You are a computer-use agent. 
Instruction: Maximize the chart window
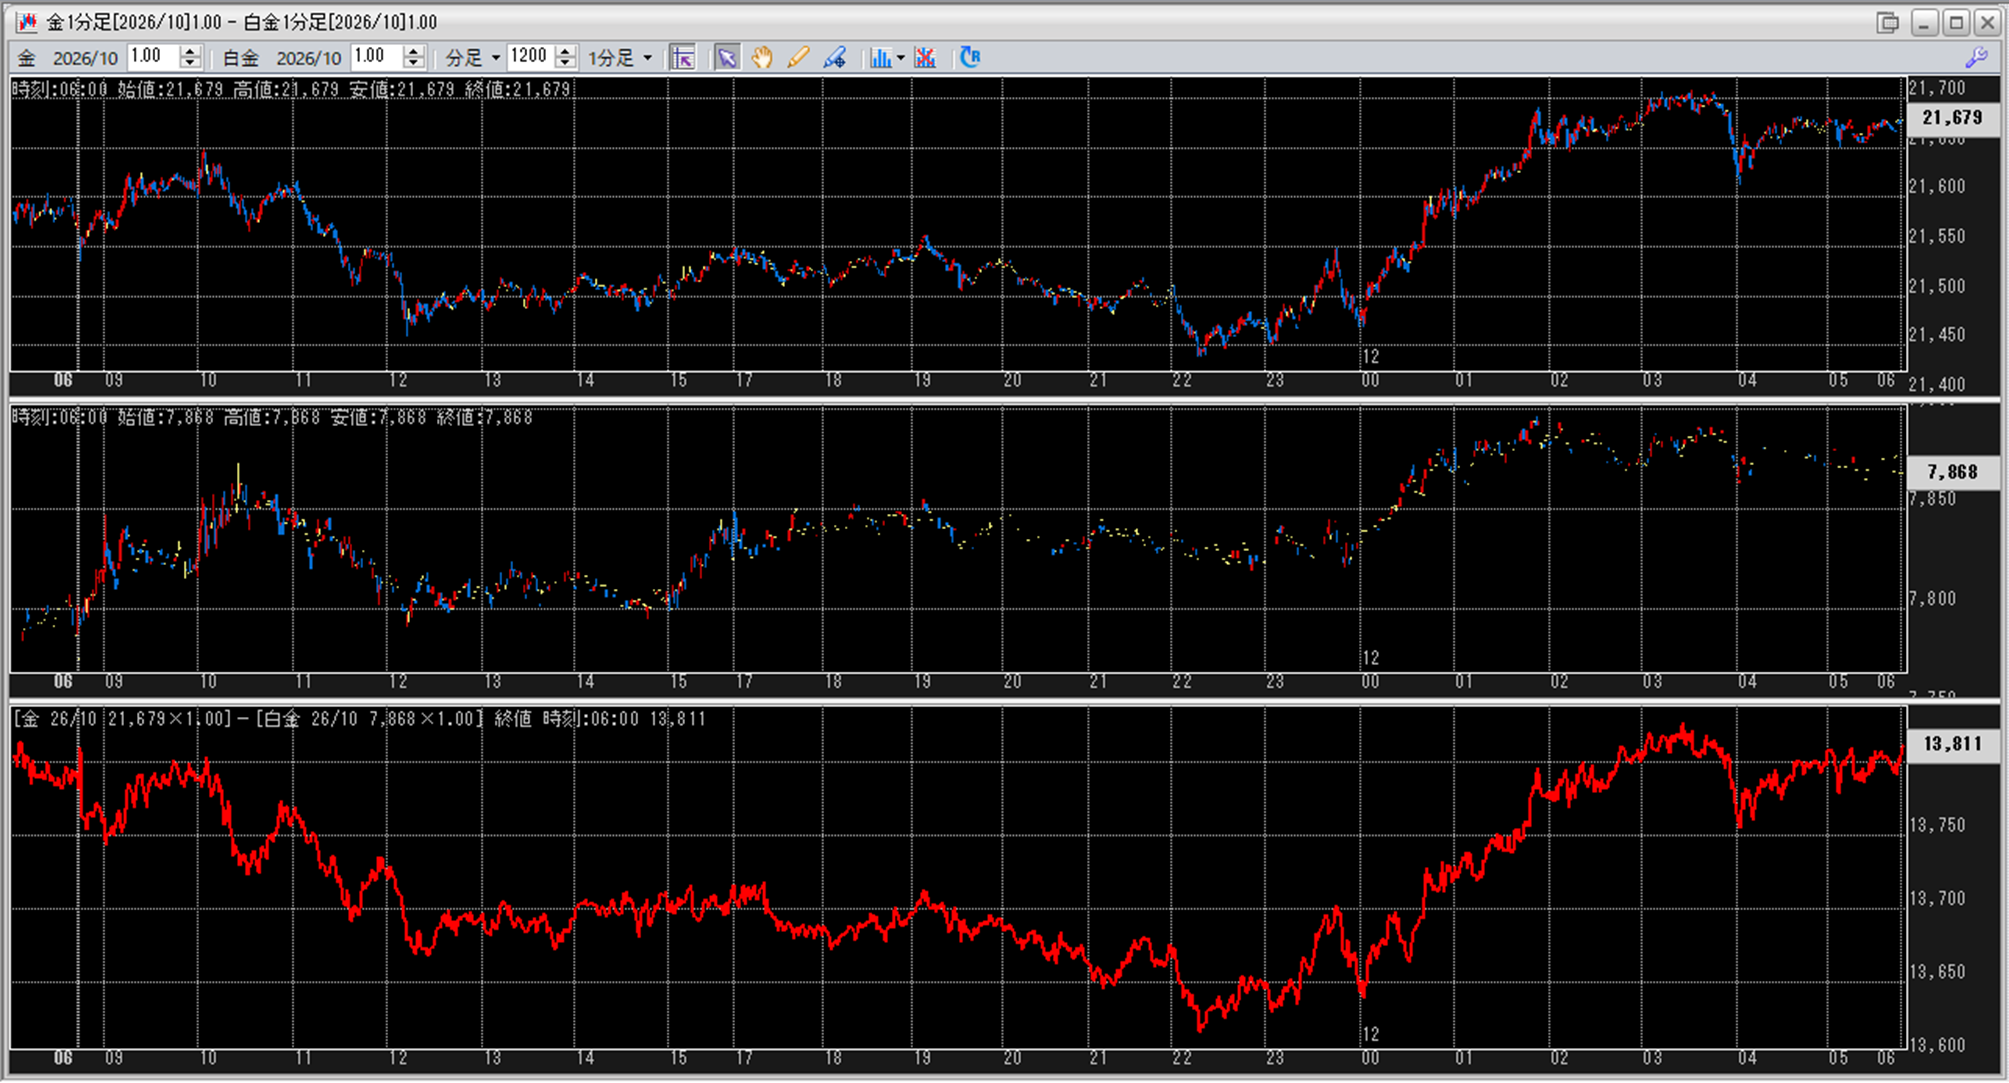tap(1956, 22)
